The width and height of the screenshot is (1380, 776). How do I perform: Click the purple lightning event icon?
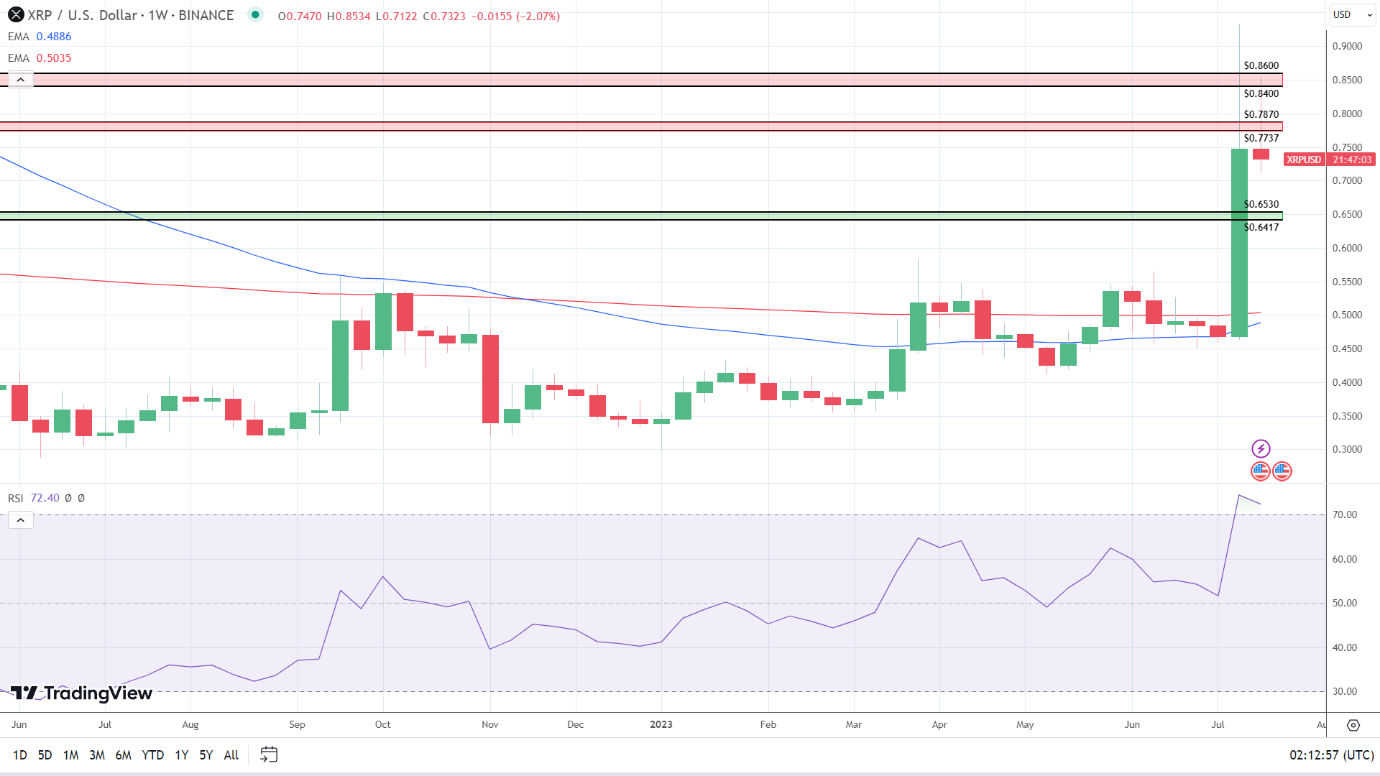pos(1261,448)
